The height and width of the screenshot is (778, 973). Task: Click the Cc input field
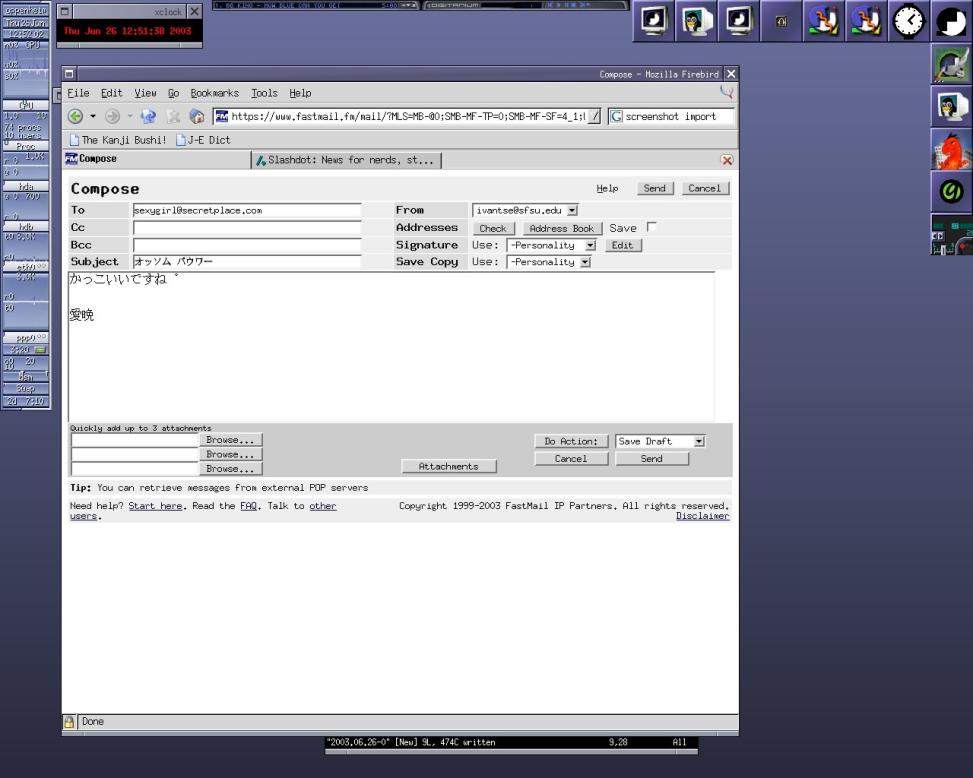246,228
